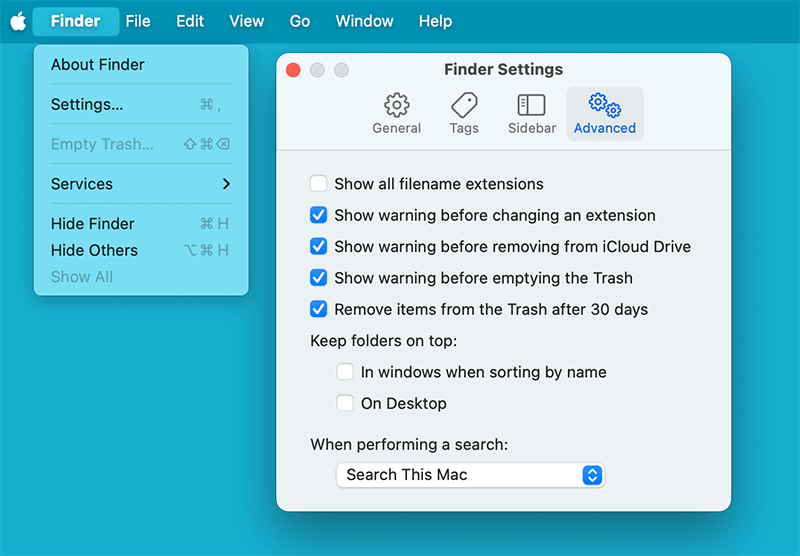
Task: Uncheck Remove items from Trash after 30 days
Action: pos(318,309)
